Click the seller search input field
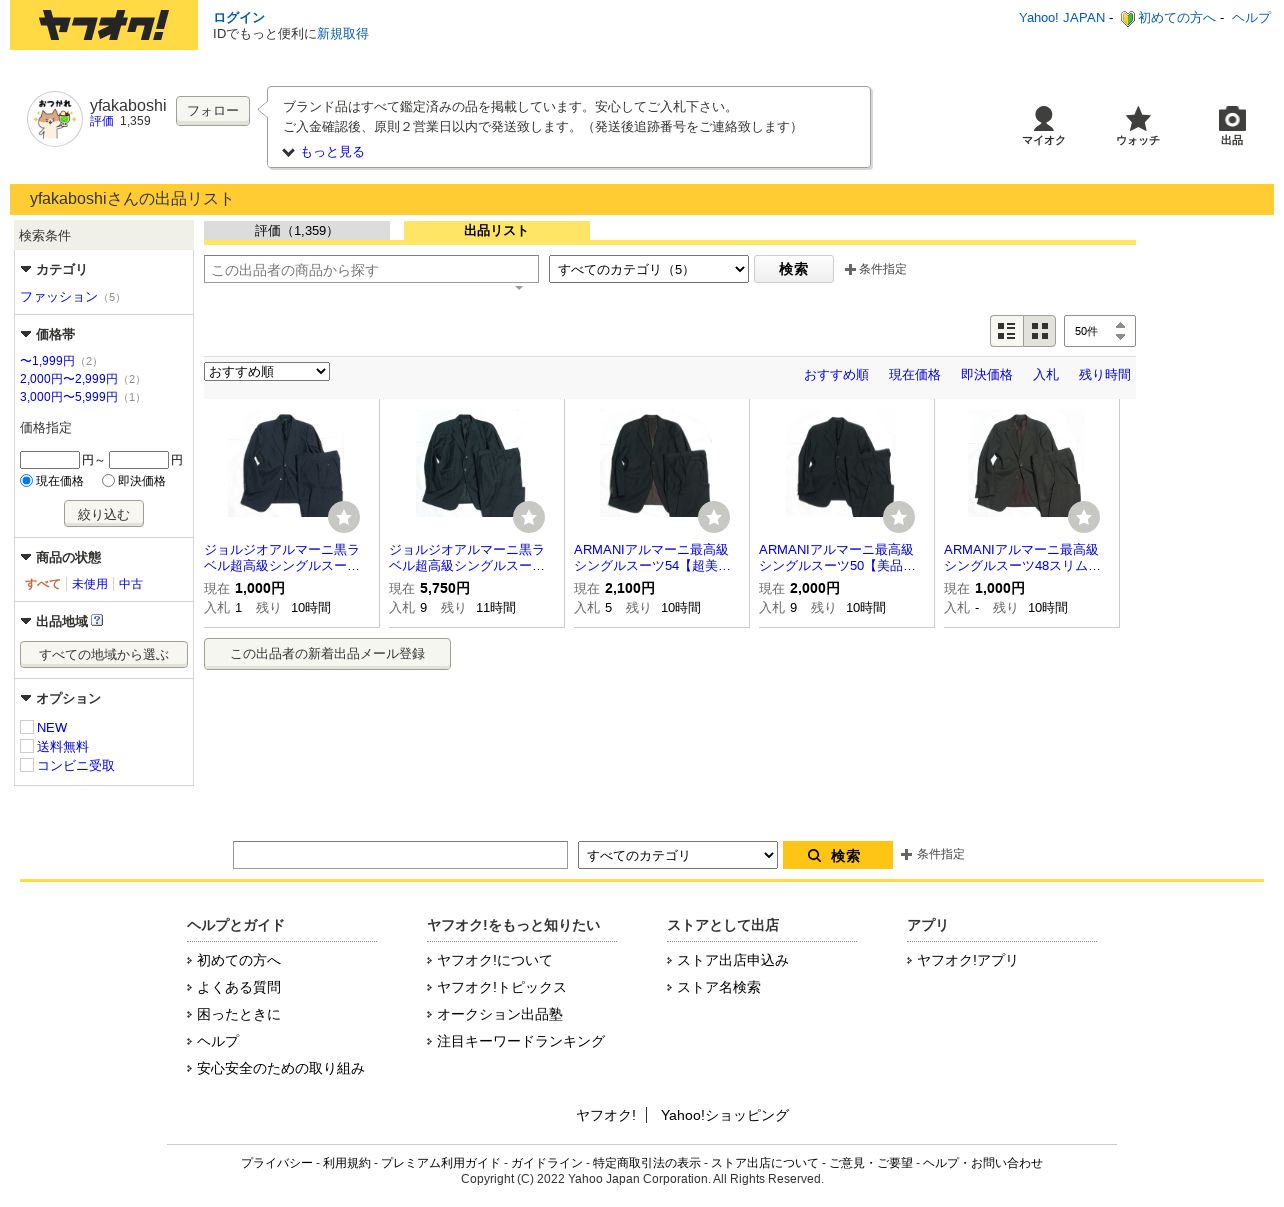Viewport: 1284px width, 1207px height. pyautogui.click(x=371, y=269)
